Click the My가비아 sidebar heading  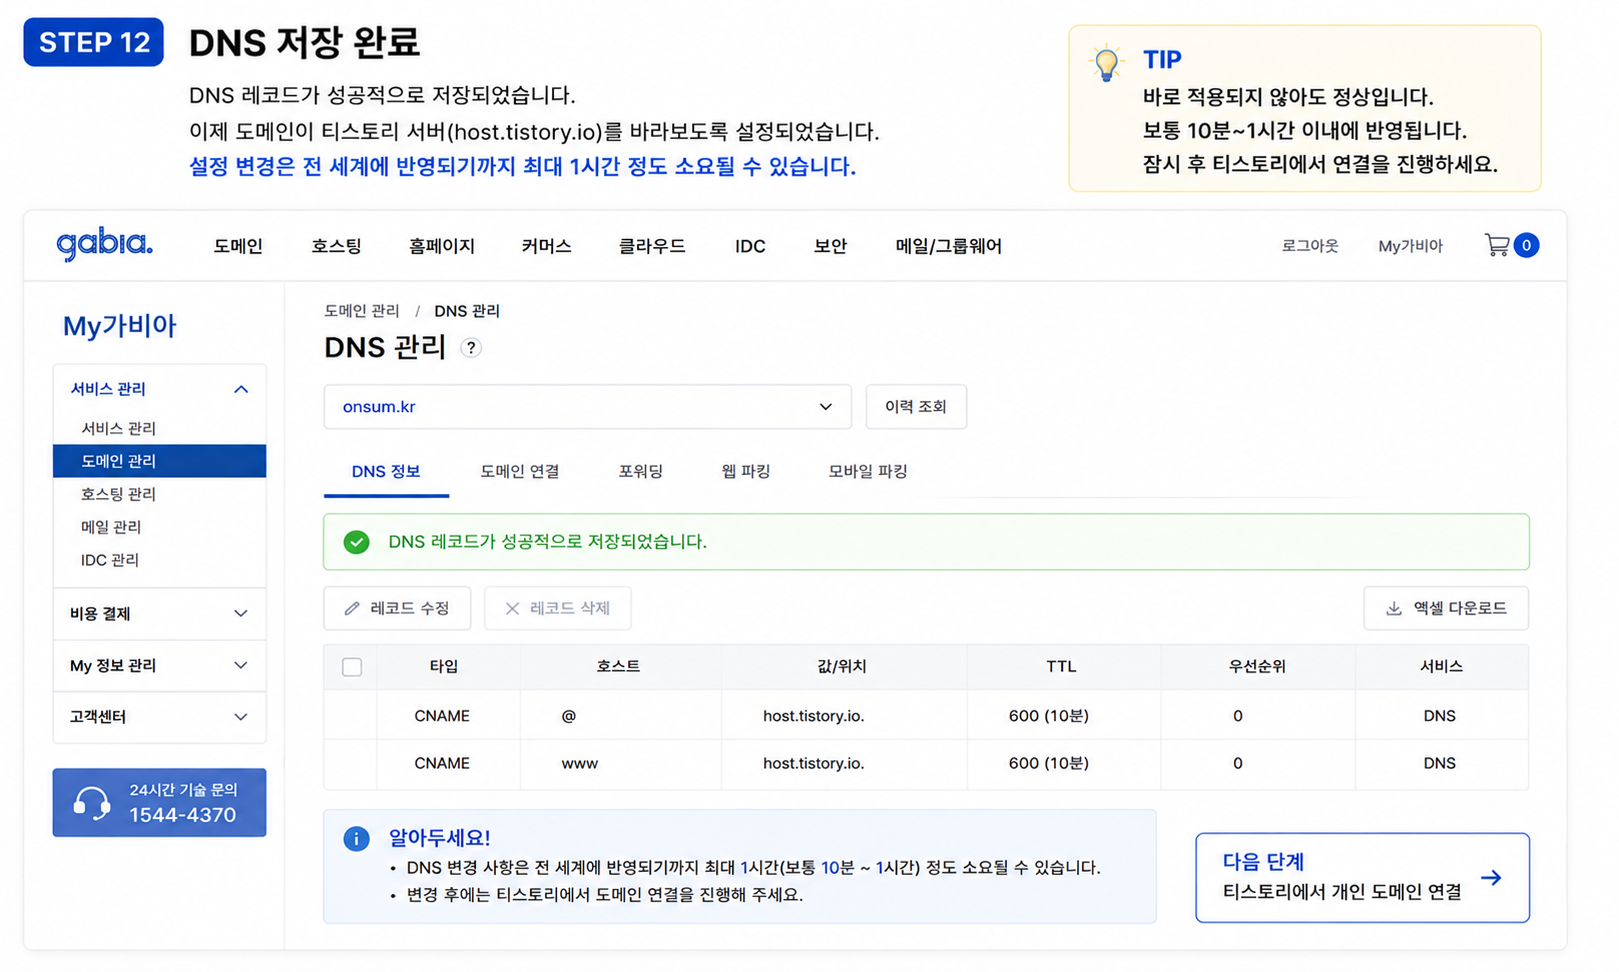click(x=120, y=326)
